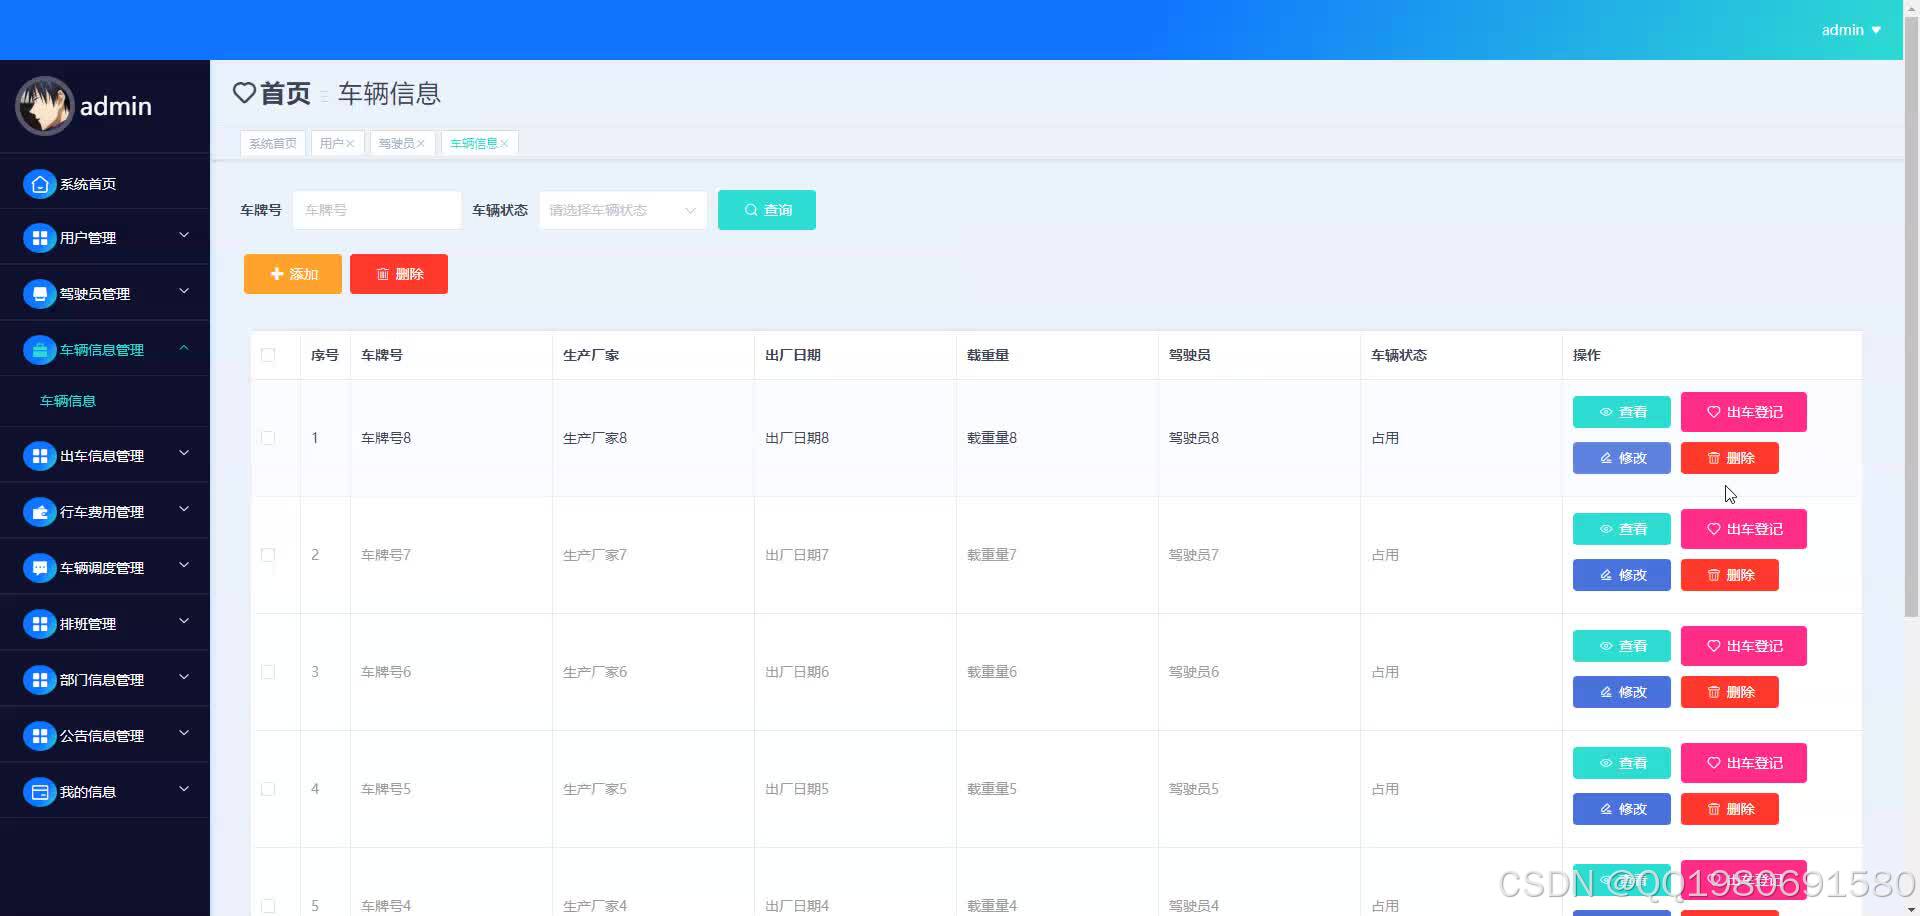Click the 公告信息管理 grid icon
Viewport: 1920px width, 916px height.
pos(39,736)
